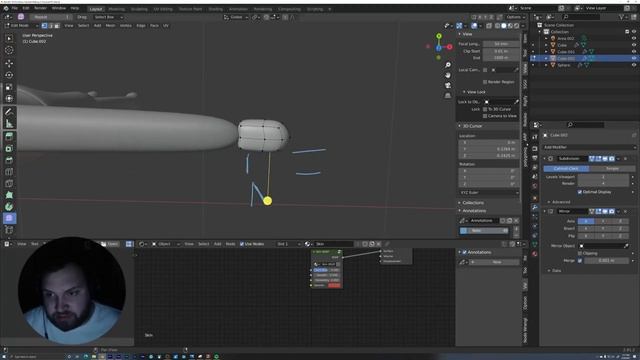Viewport: 640px width, 360px height.
Task: Open the Global transform orientation dropdown
Action: [x=236, y=17]
